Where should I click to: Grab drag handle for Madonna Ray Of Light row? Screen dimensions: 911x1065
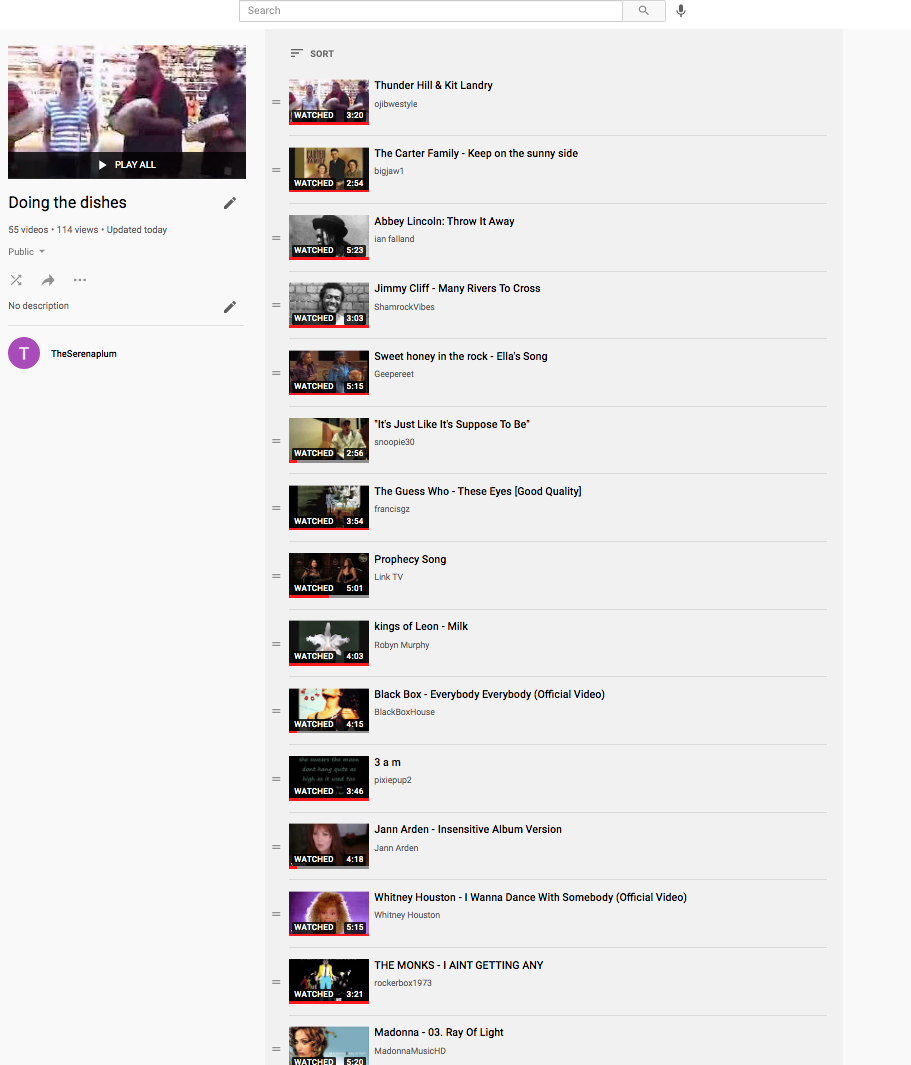point(276,1049)
